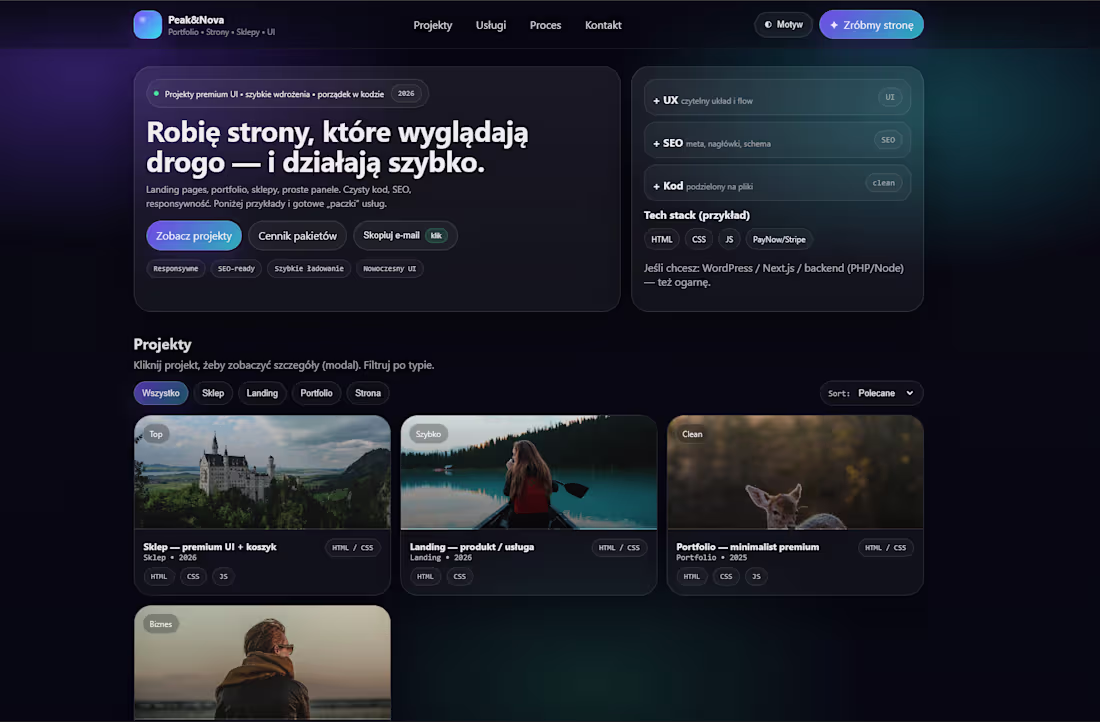Click the sparkle icon on Zróbmy stronę
Viewport: 1100px width, 722px height.
tap(833, 24)
